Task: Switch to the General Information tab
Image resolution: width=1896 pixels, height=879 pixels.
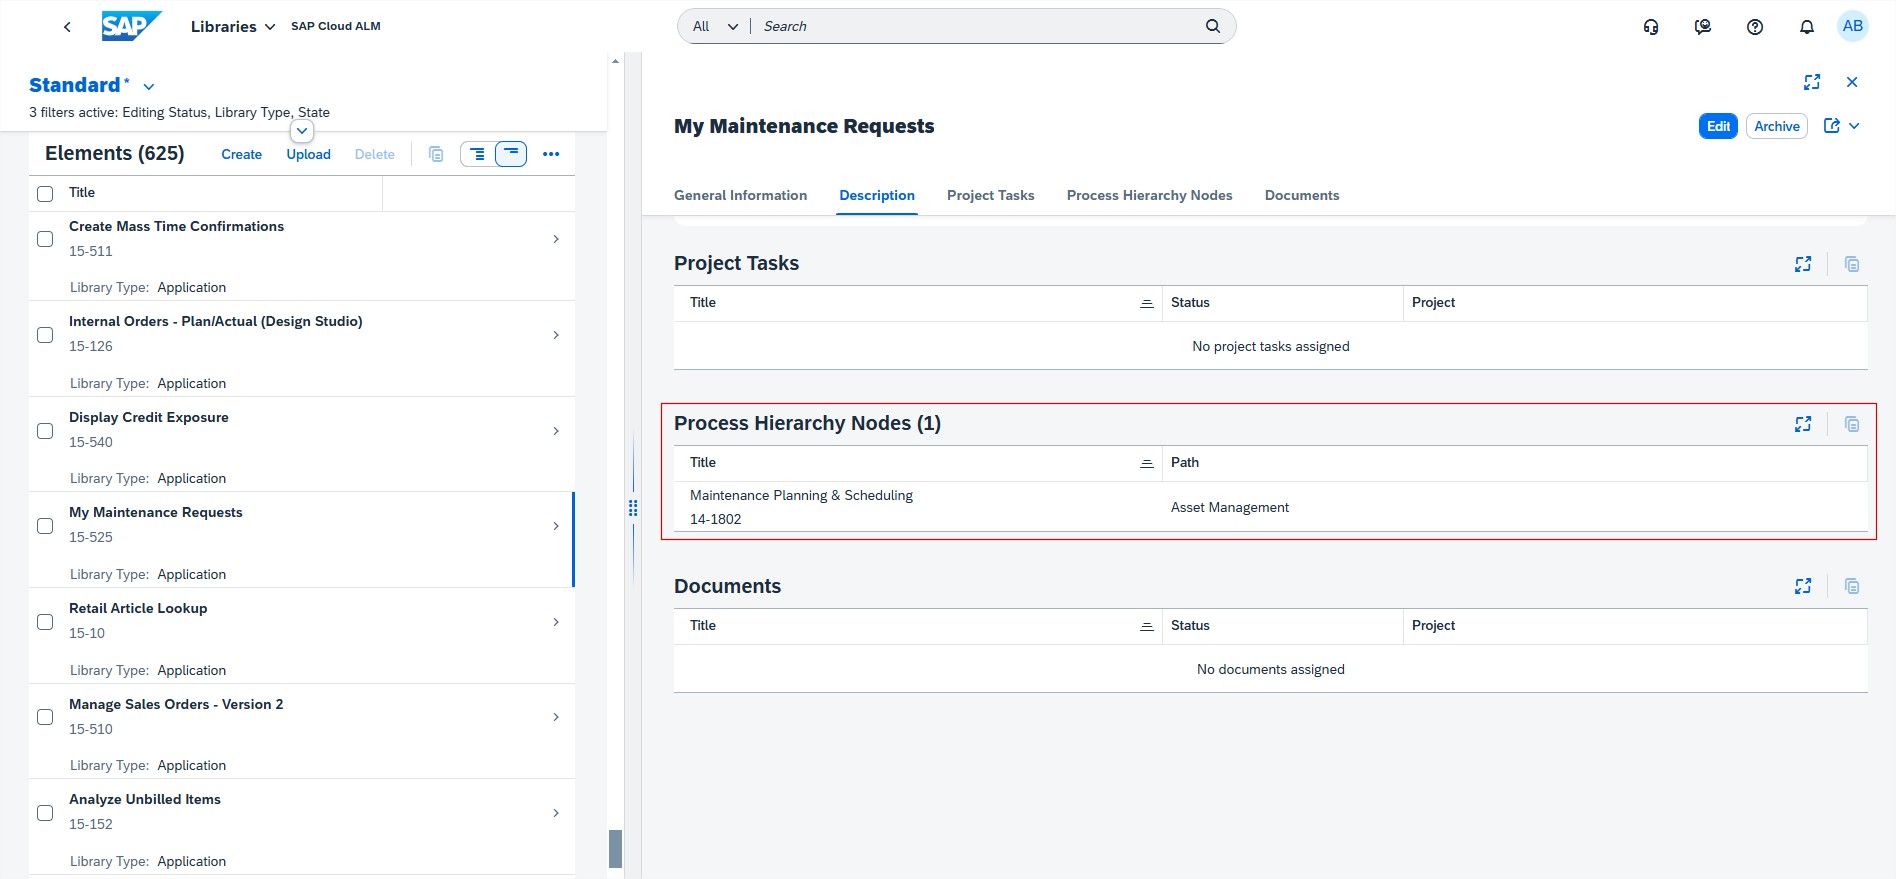Action: coord(740,196)
